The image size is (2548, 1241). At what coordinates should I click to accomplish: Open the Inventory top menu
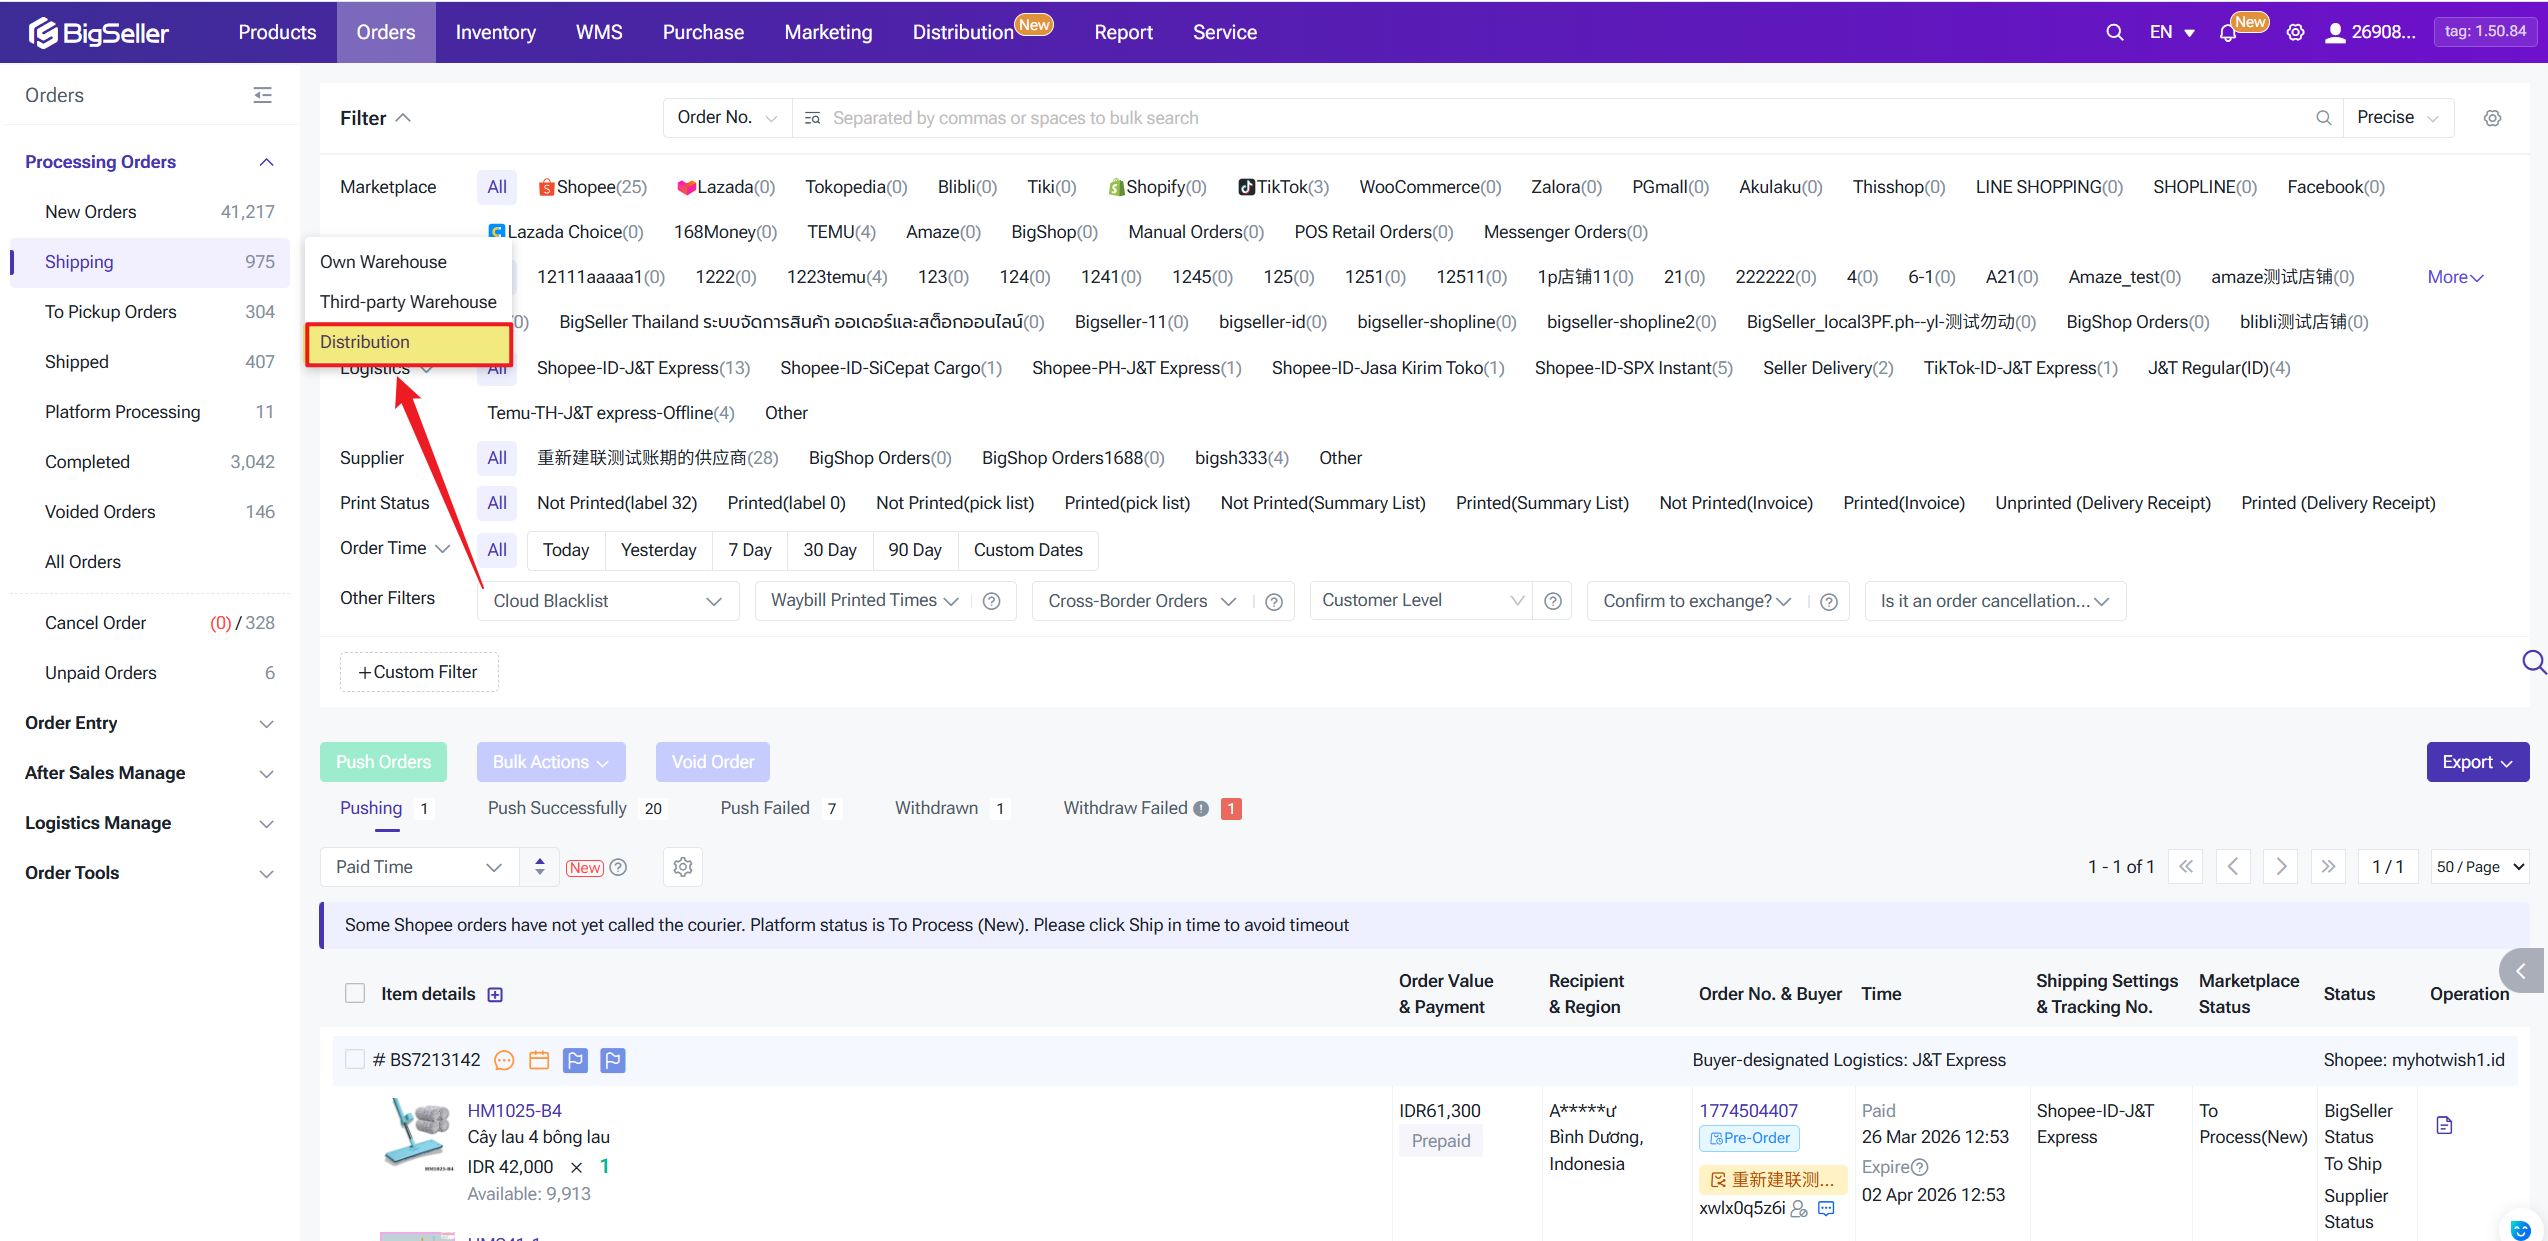495,32
